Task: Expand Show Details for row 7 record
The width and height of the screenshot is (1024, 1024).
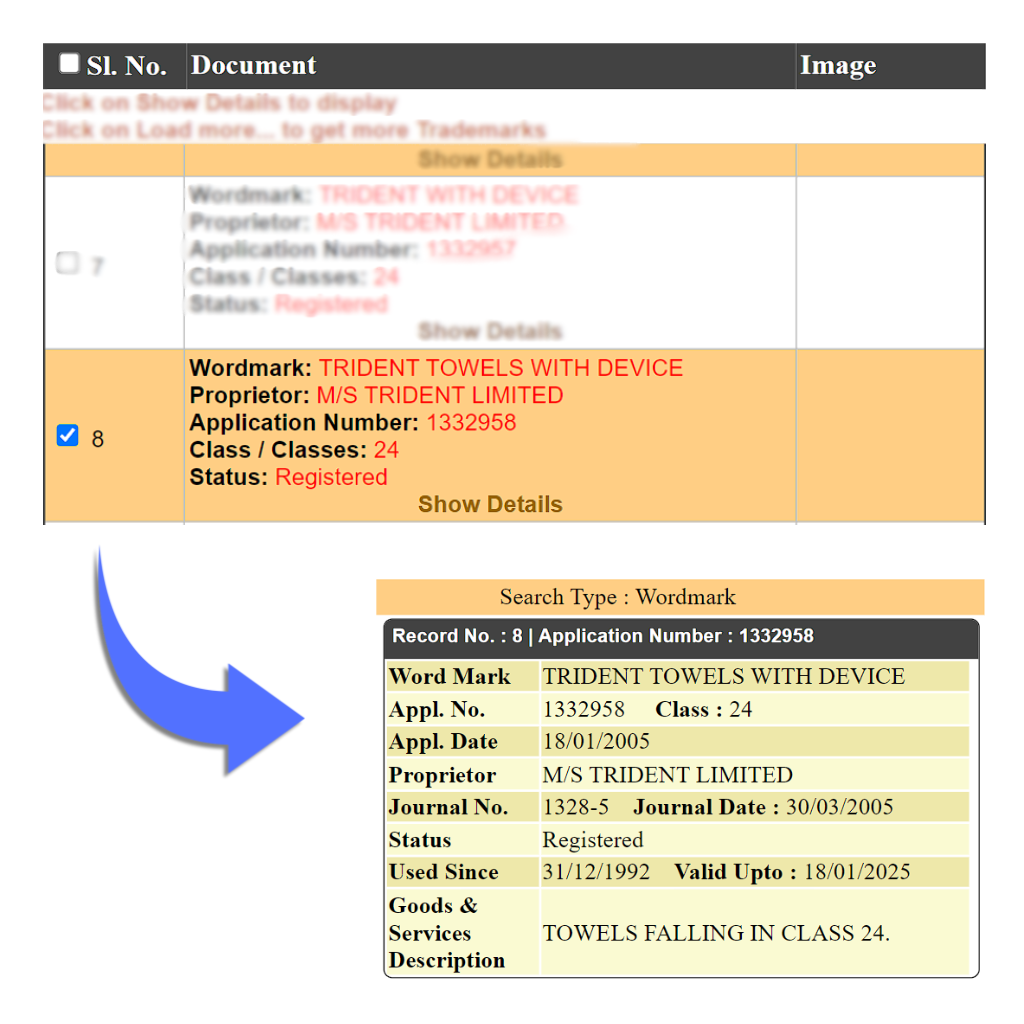Action: click(490, 331)
